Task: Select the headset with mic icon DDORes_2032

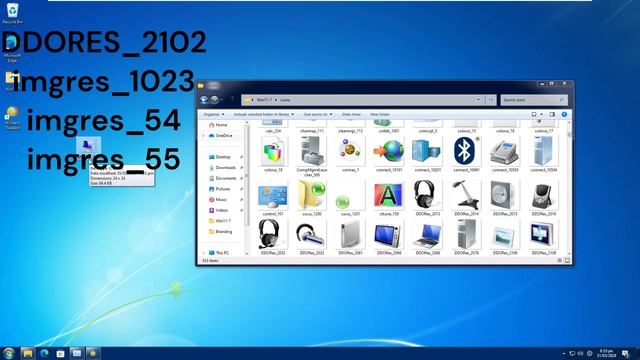Action: (273, 237)
